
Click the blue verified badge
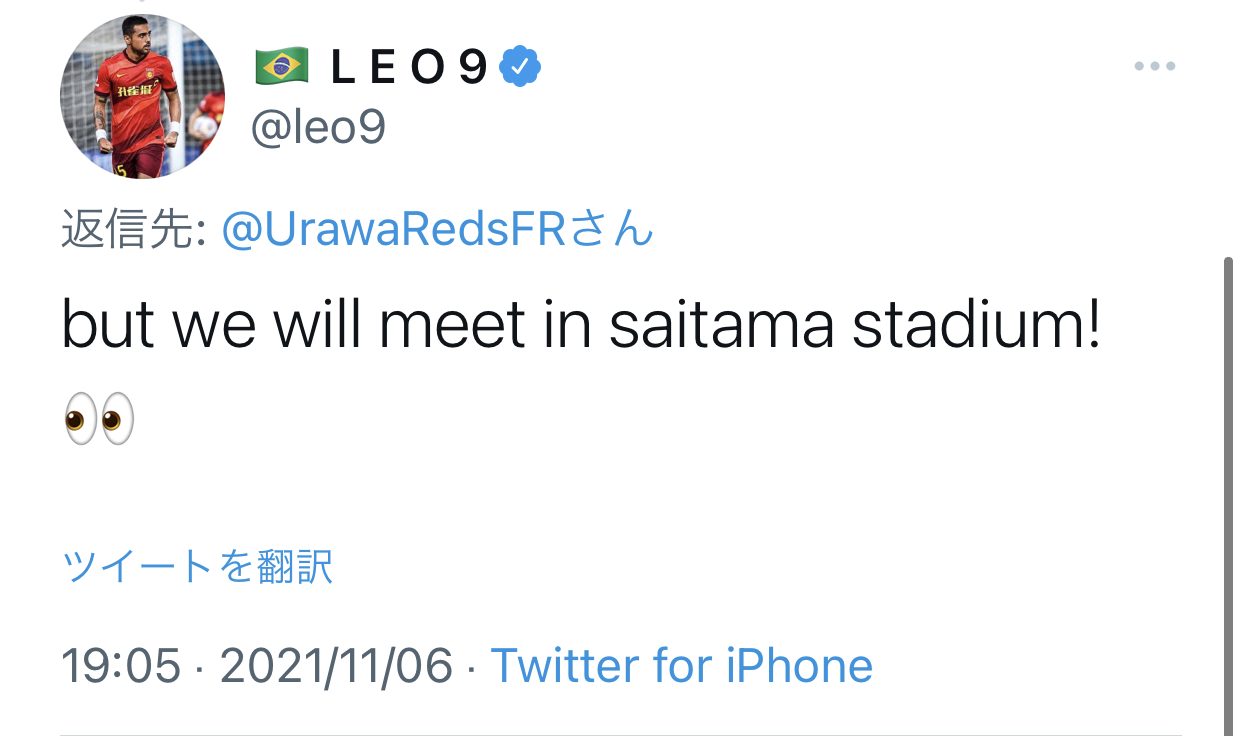click(520, 66)
